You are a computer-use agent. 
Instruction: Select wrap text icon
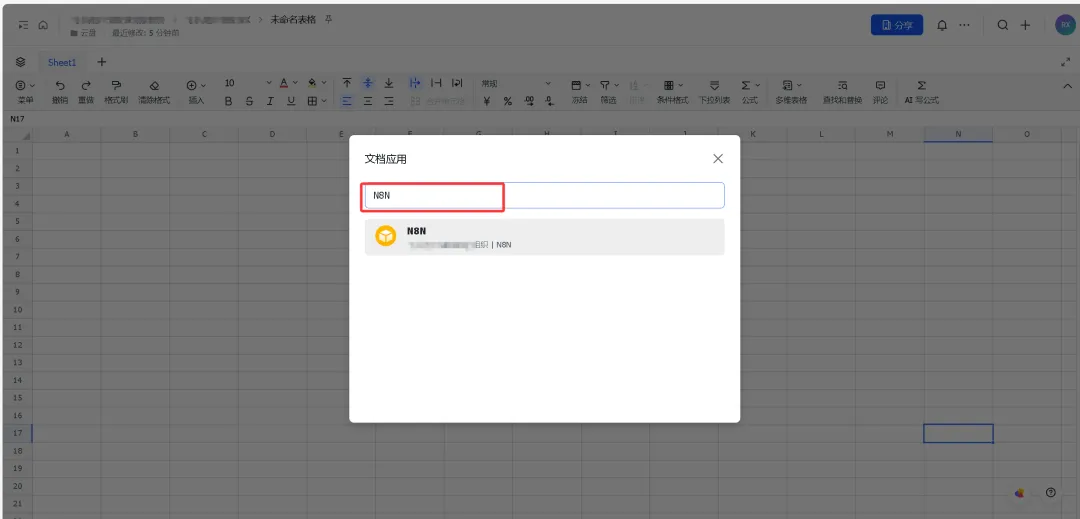457,83
